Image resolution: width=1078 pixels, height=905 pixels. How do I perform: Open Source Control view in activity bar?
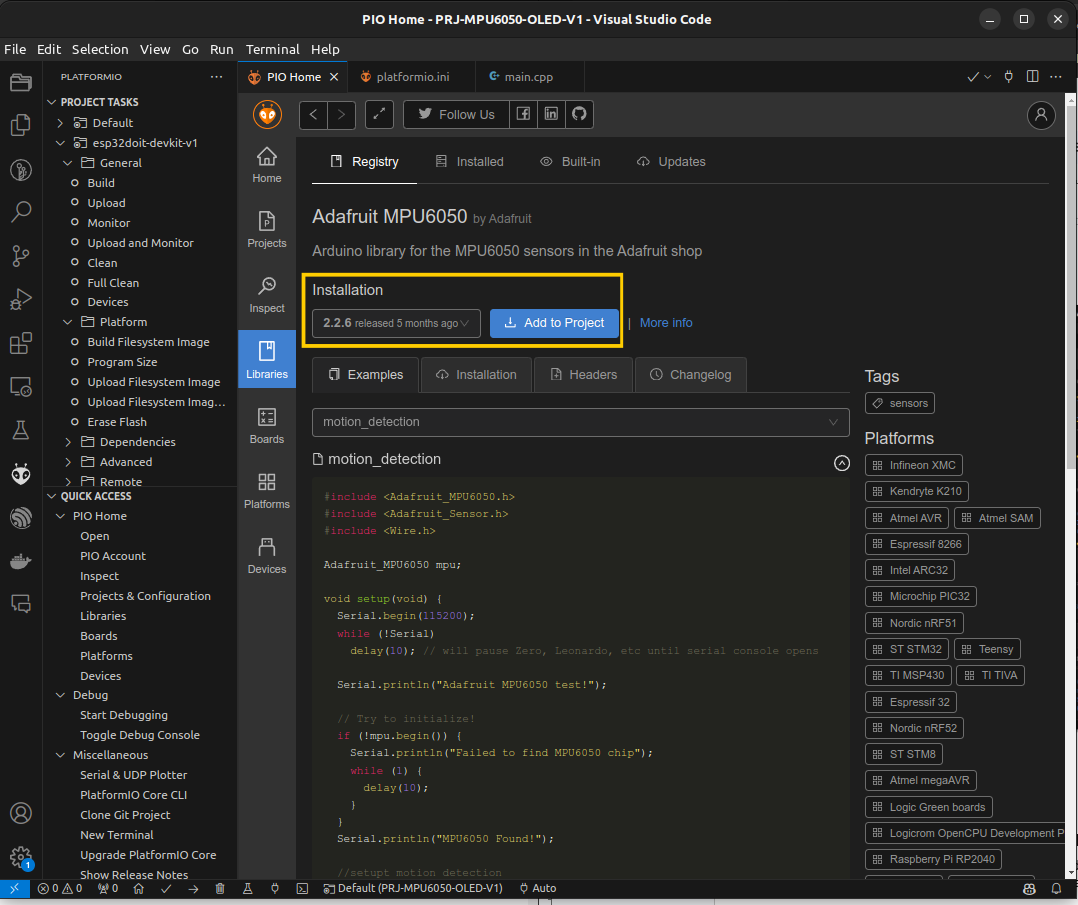click(21, 256)
